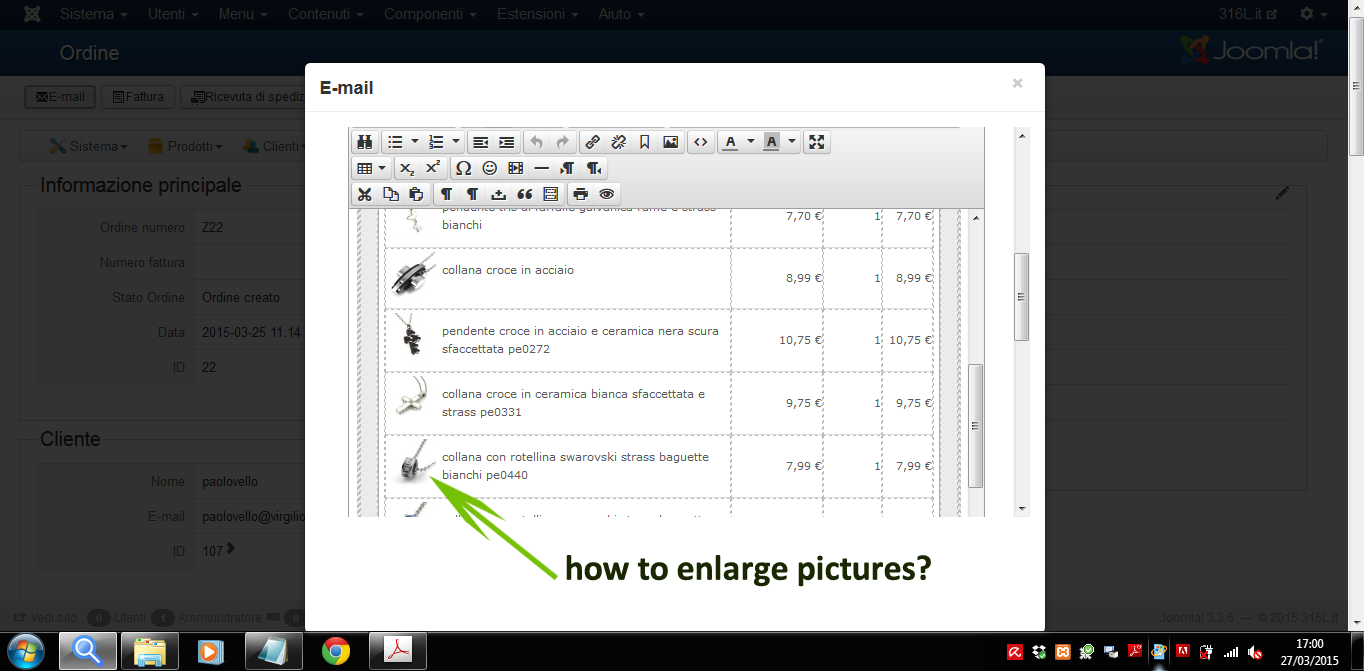Print the editor content
The width and height of the screenshot is (1364, 671).
pos(580,194)
